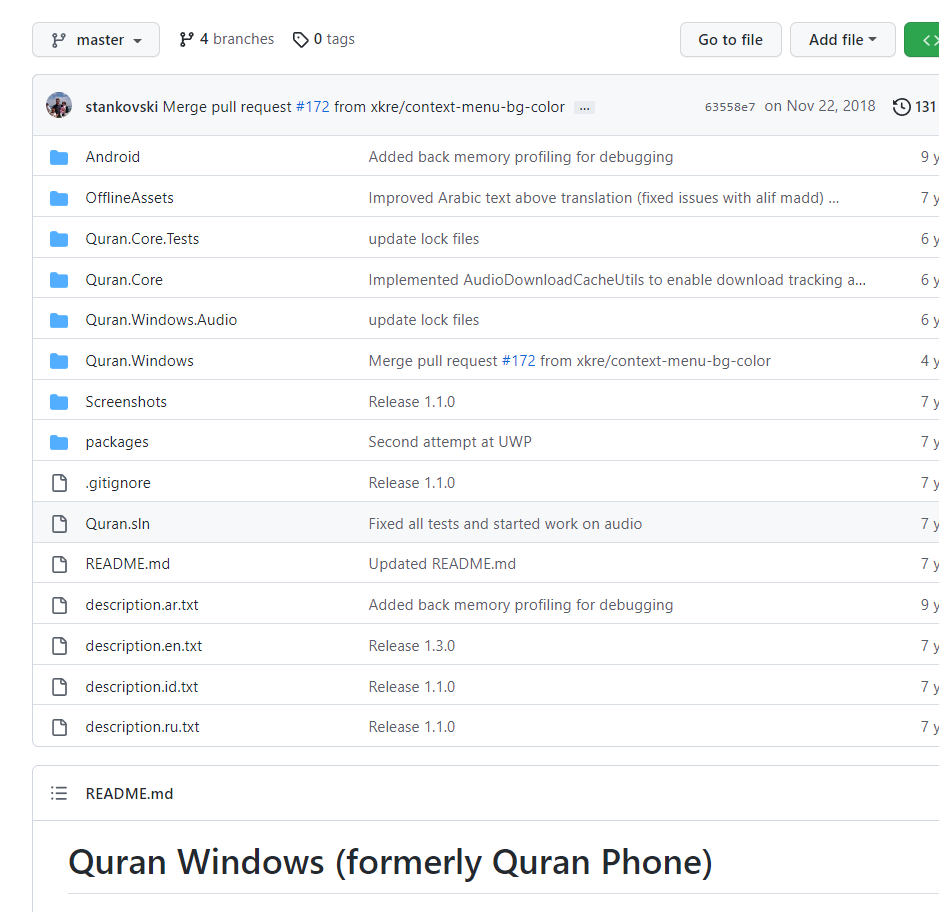
Task: Open README.md in the file list
Action: tap(128, 564)
